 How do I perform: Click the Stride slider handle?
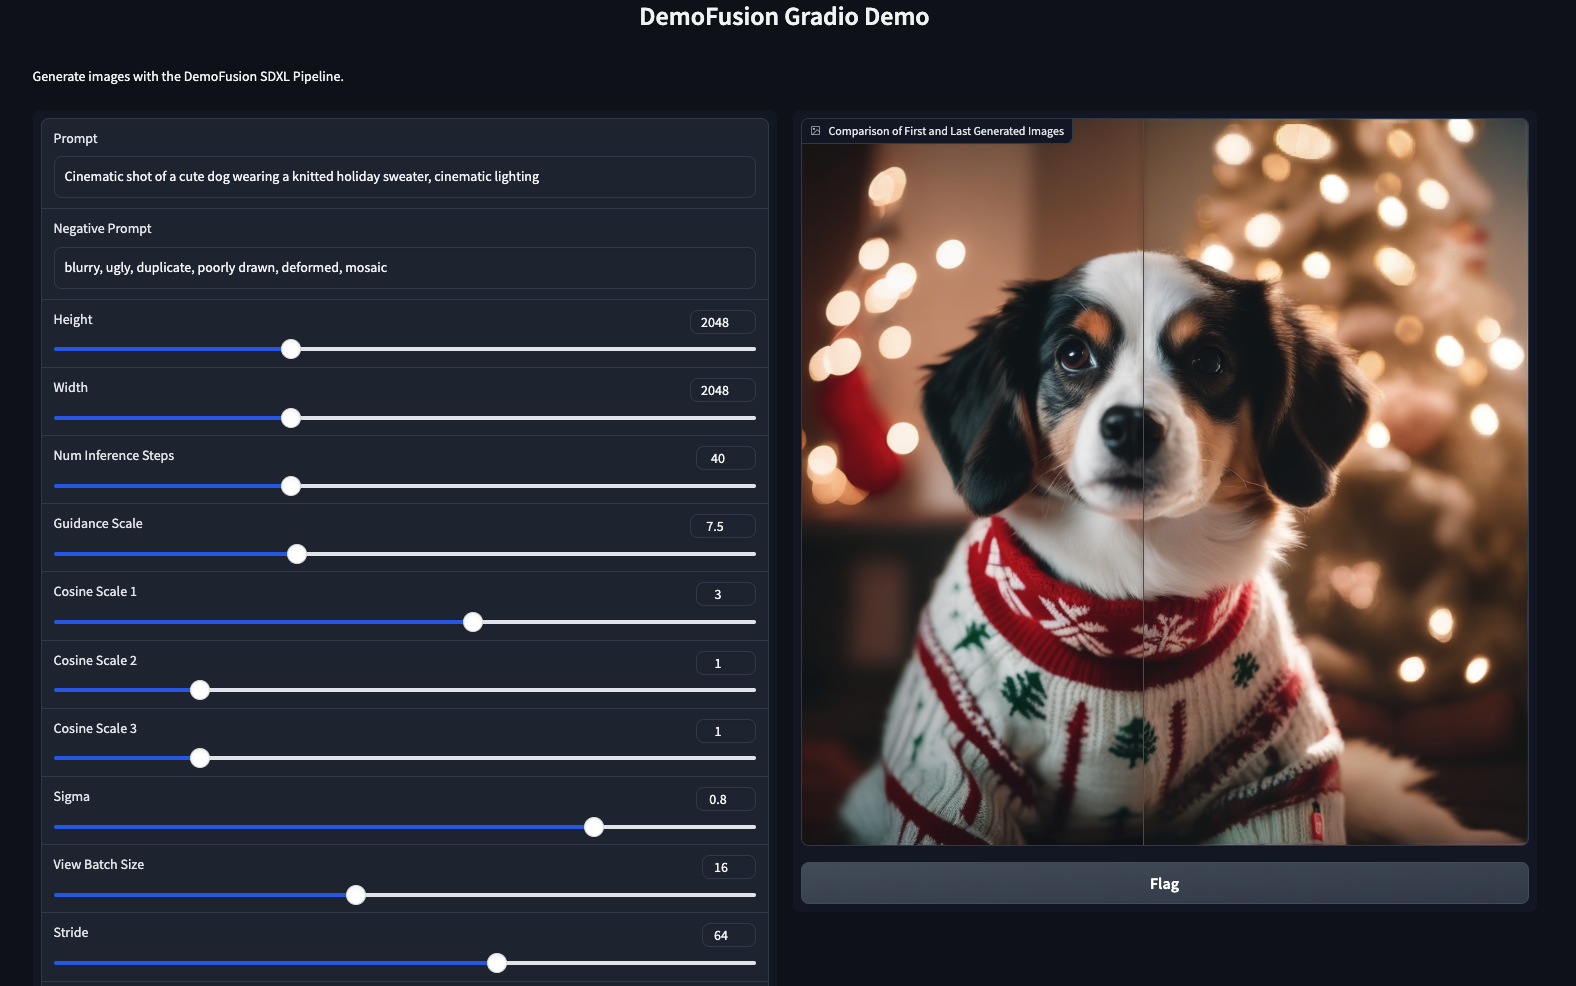click(x=497, y=963)
